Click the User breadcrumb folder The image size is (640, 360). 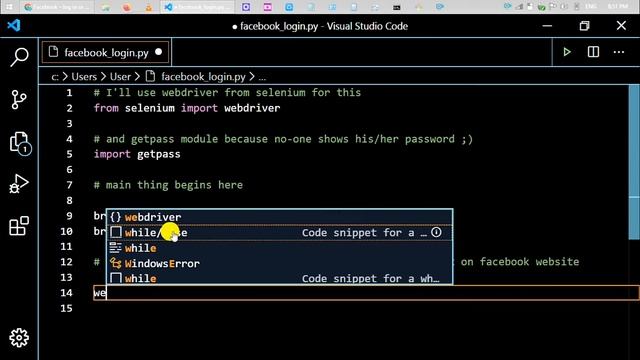pyautogui.click(x=120, y=77)
